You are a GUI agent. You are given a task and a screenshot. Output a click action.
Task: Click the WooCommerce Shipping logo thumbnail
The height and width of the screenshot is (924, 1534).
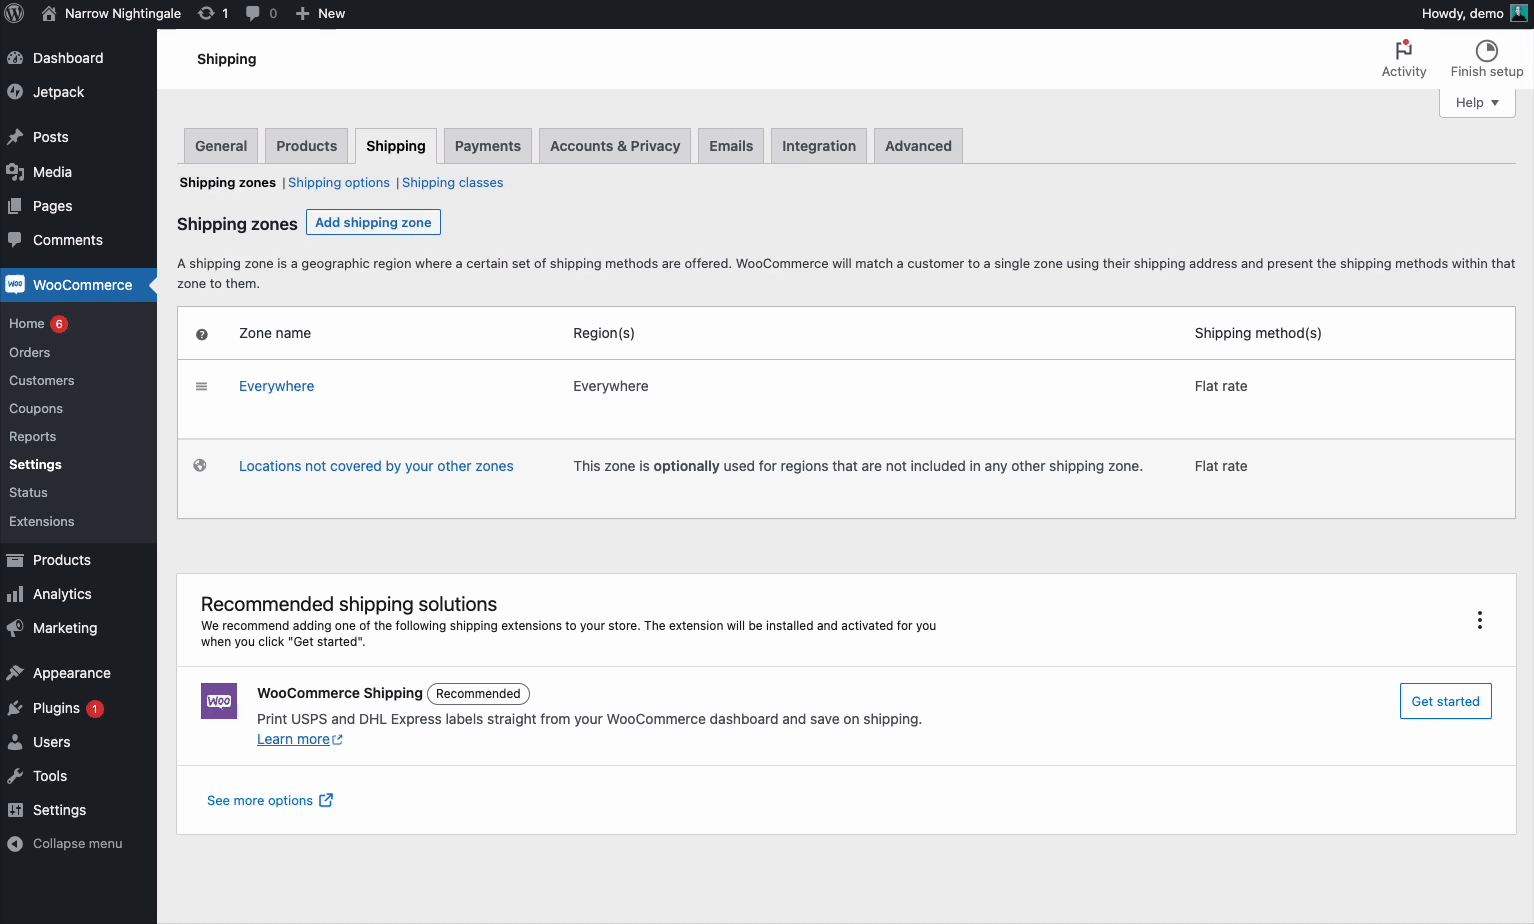[219, 701]
